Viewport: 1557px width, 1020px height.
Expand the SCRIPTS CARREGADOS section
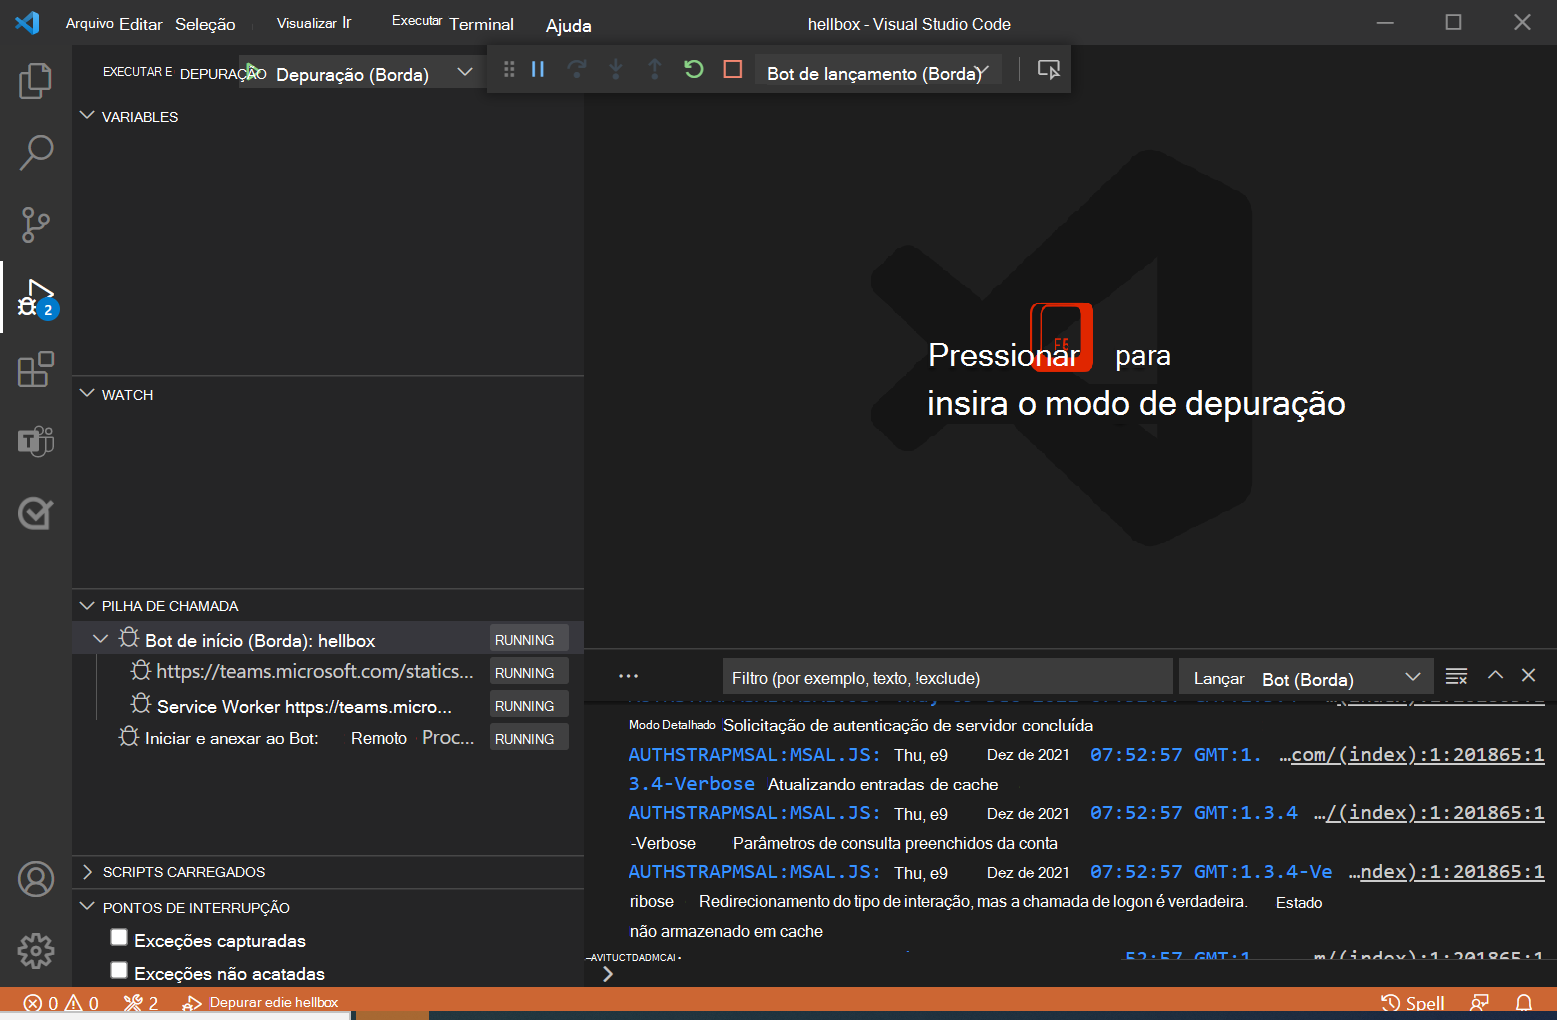click(87, 872)
